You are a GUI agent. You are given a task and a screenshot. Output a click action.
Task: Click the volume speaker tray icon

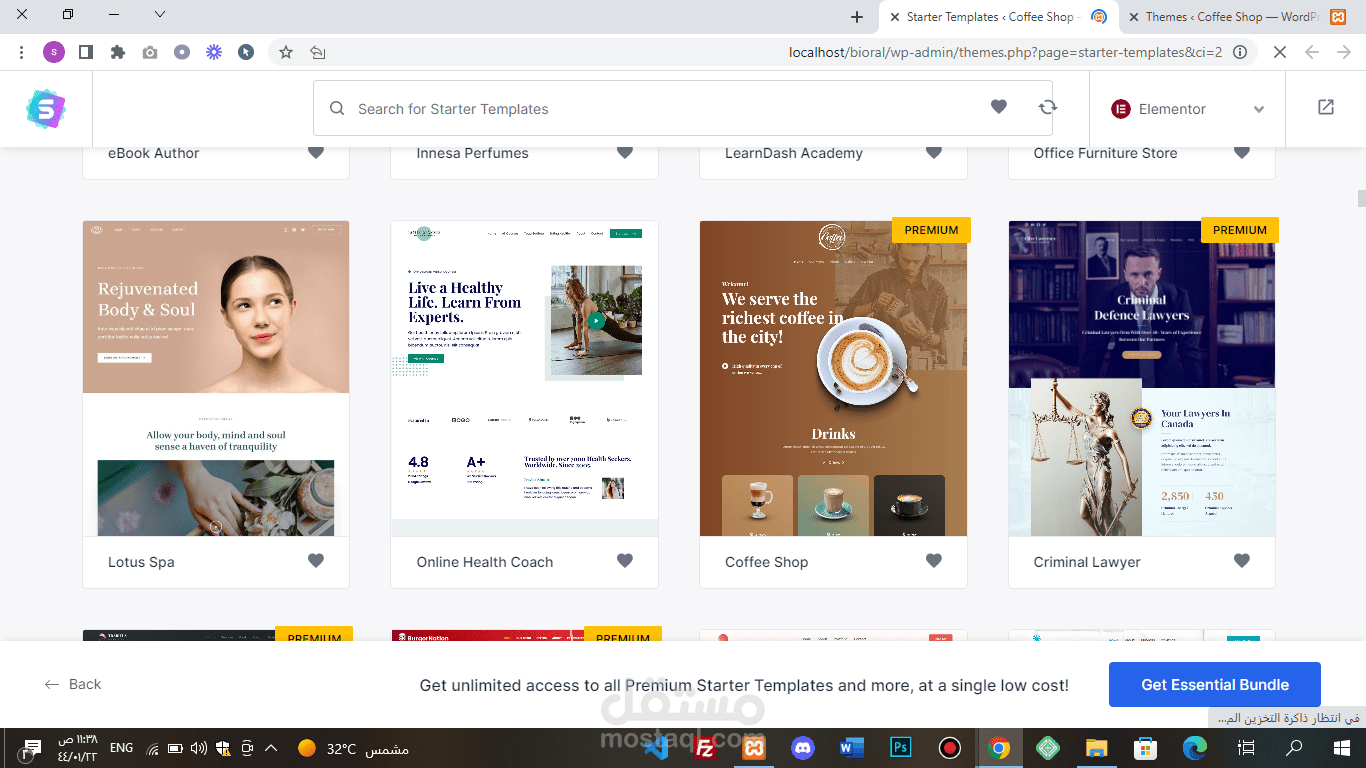198,748
